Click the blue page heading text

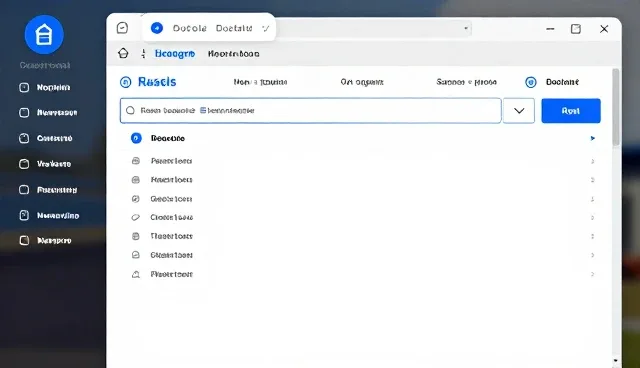click(157, 82)
